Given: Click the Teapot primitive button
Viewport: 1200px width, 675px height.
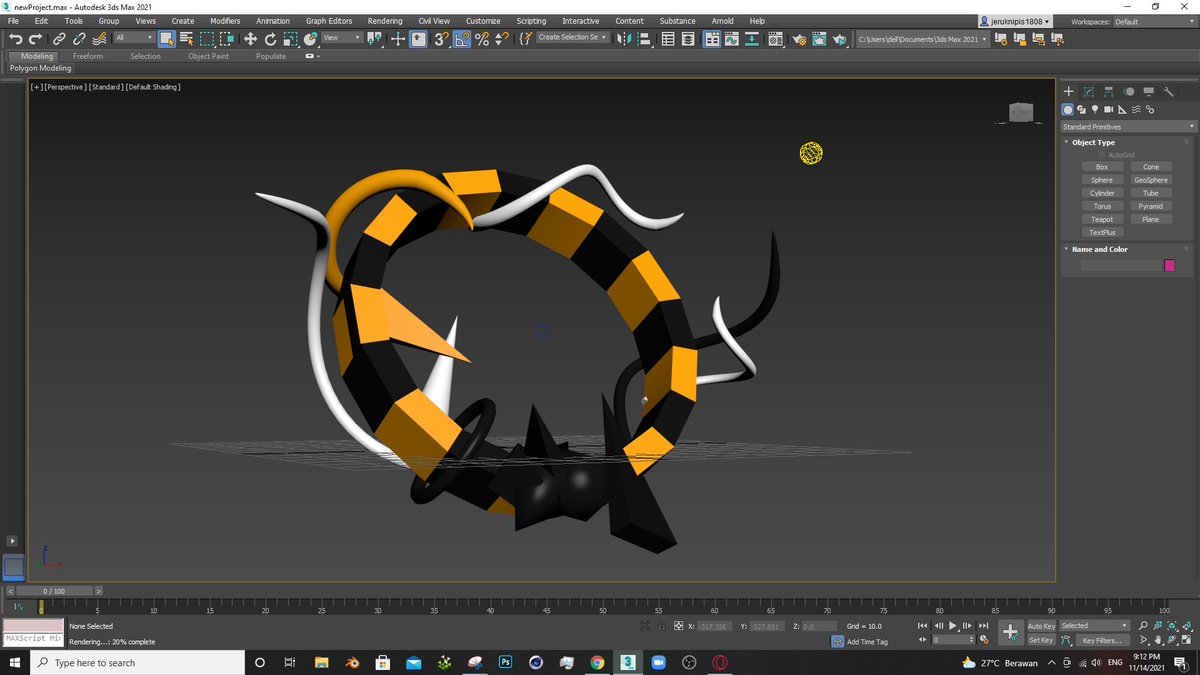Looking at the screenshot, I should tap(1101, 219).
